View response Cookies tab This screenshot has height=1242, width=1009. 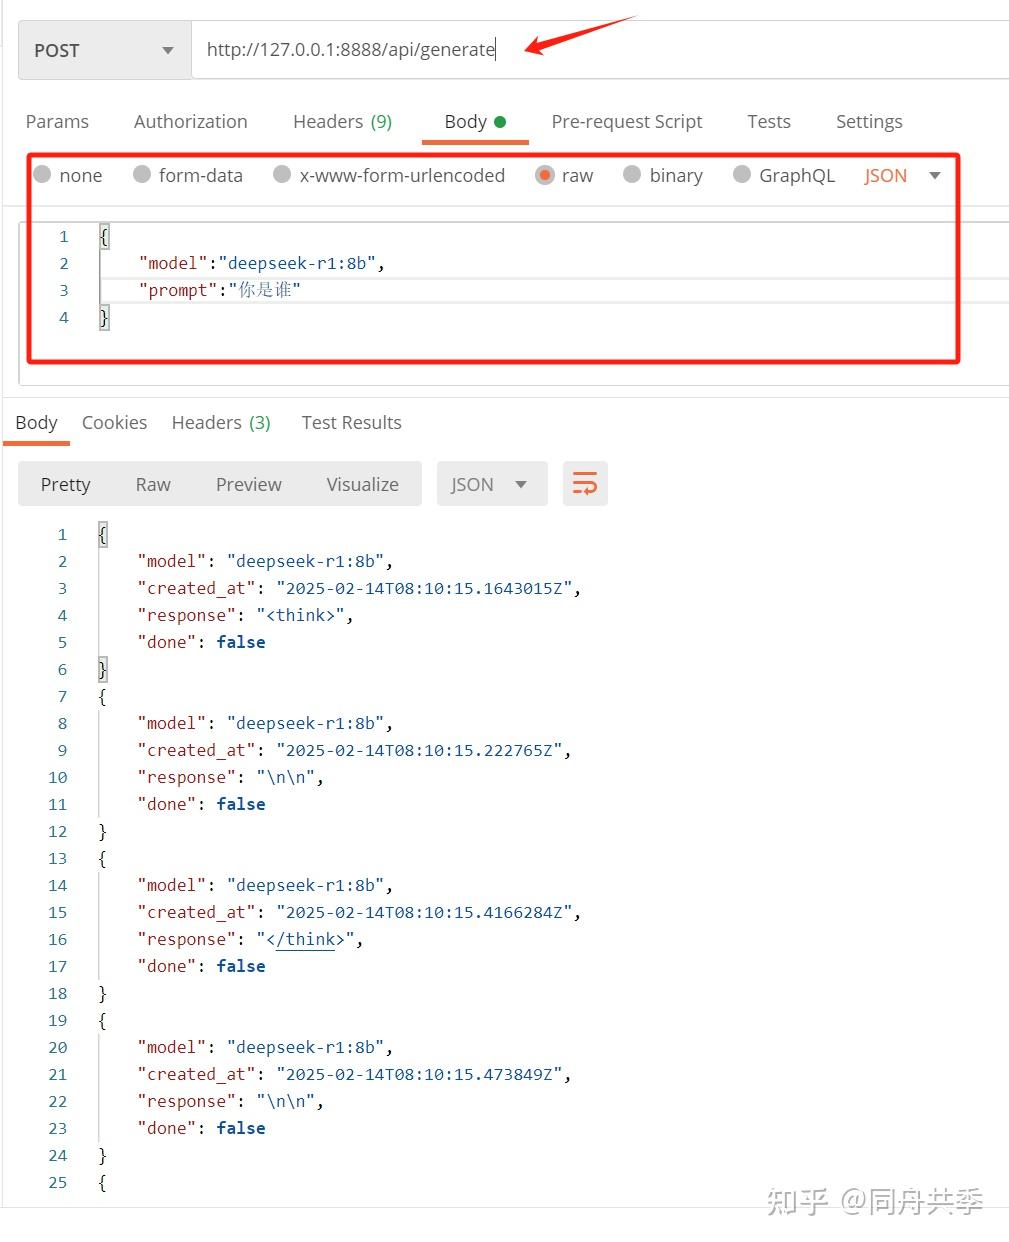(x=114, y=423)
